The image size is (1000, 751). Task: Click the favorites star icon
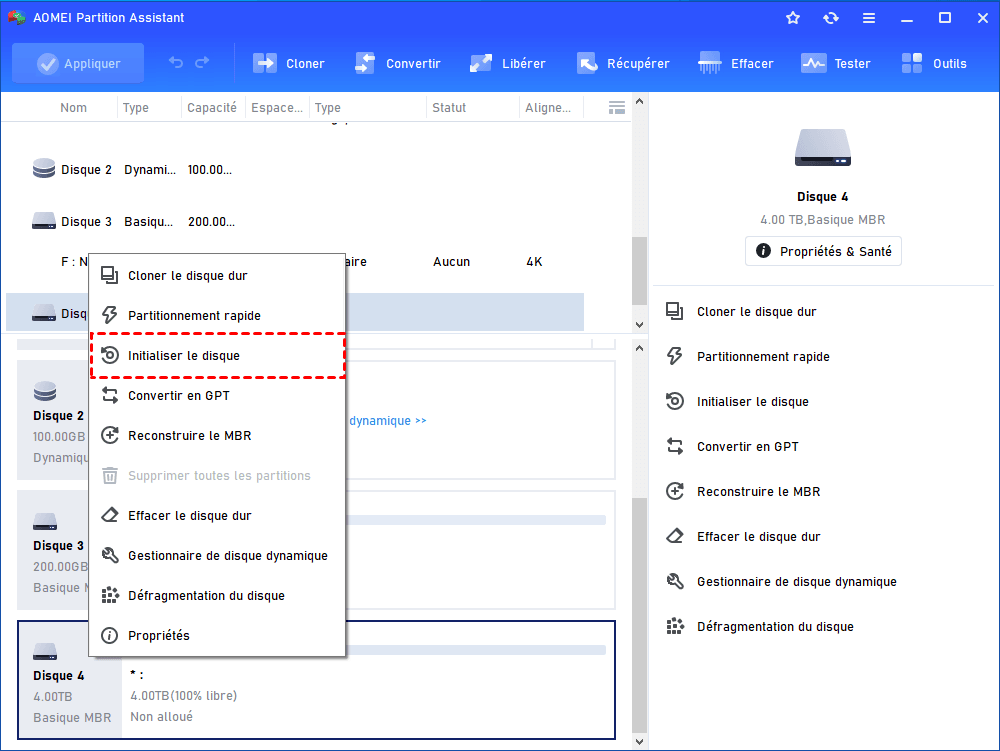click(793, 18)
